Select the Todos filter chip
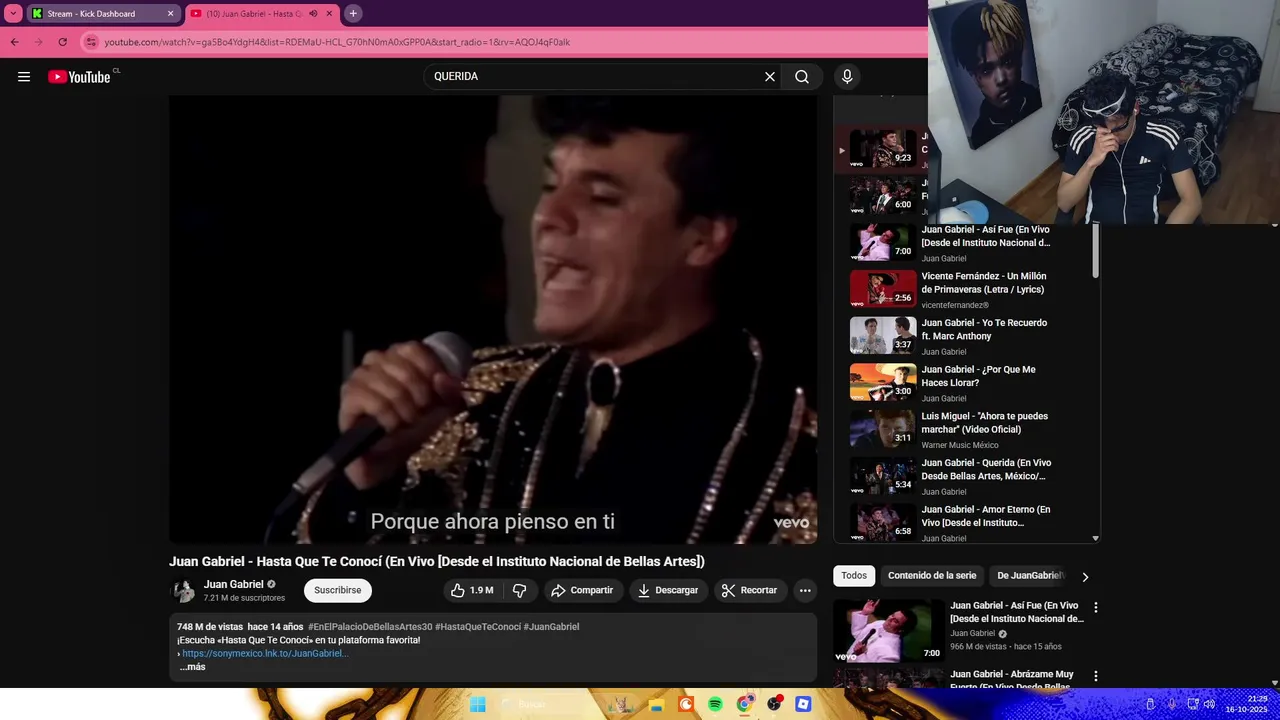Viewport: 1280px width, 720px height. [854, 576]
